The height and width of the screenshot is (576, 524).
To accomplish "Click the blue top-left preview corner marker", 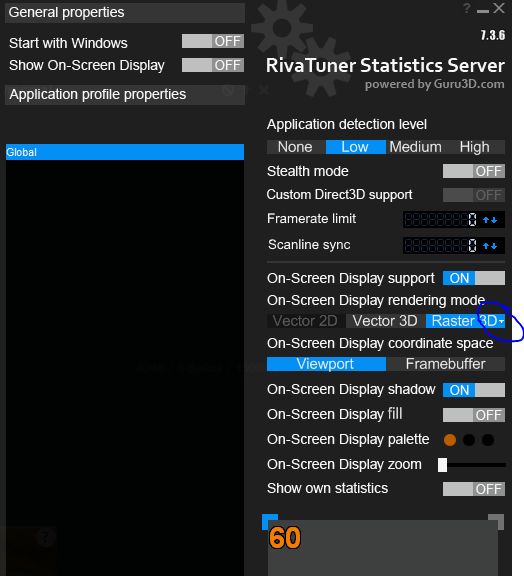I will tap(270, 521).
